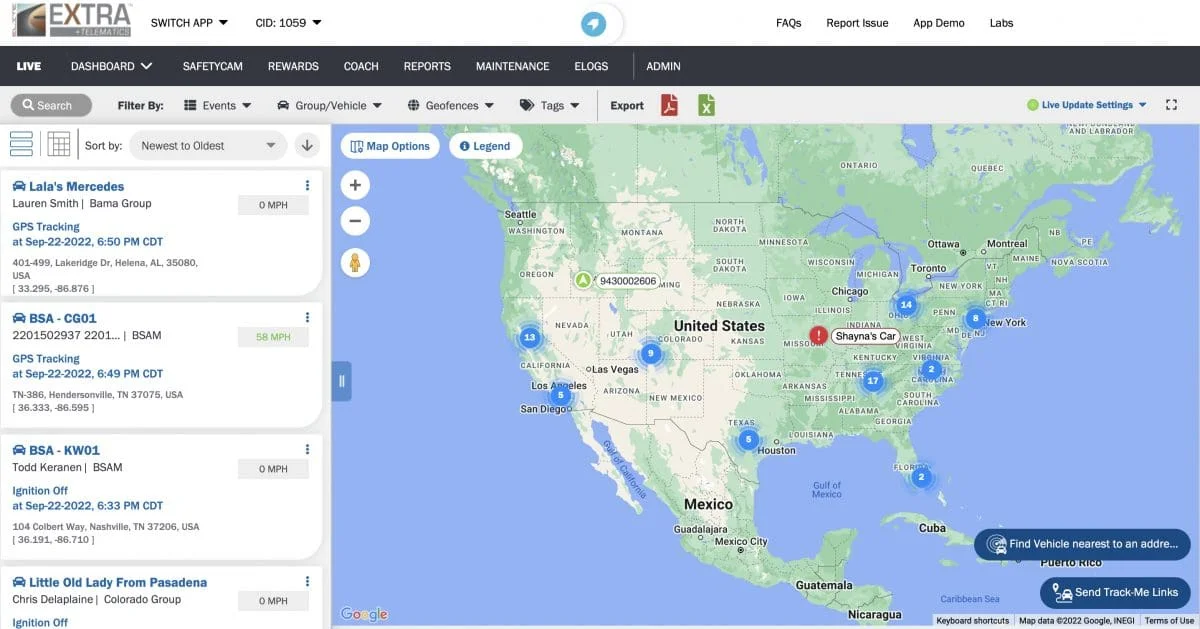Viewport: 1200px width, 629px height.
Task: Go to the REWARDS tab
Action: 293,66
